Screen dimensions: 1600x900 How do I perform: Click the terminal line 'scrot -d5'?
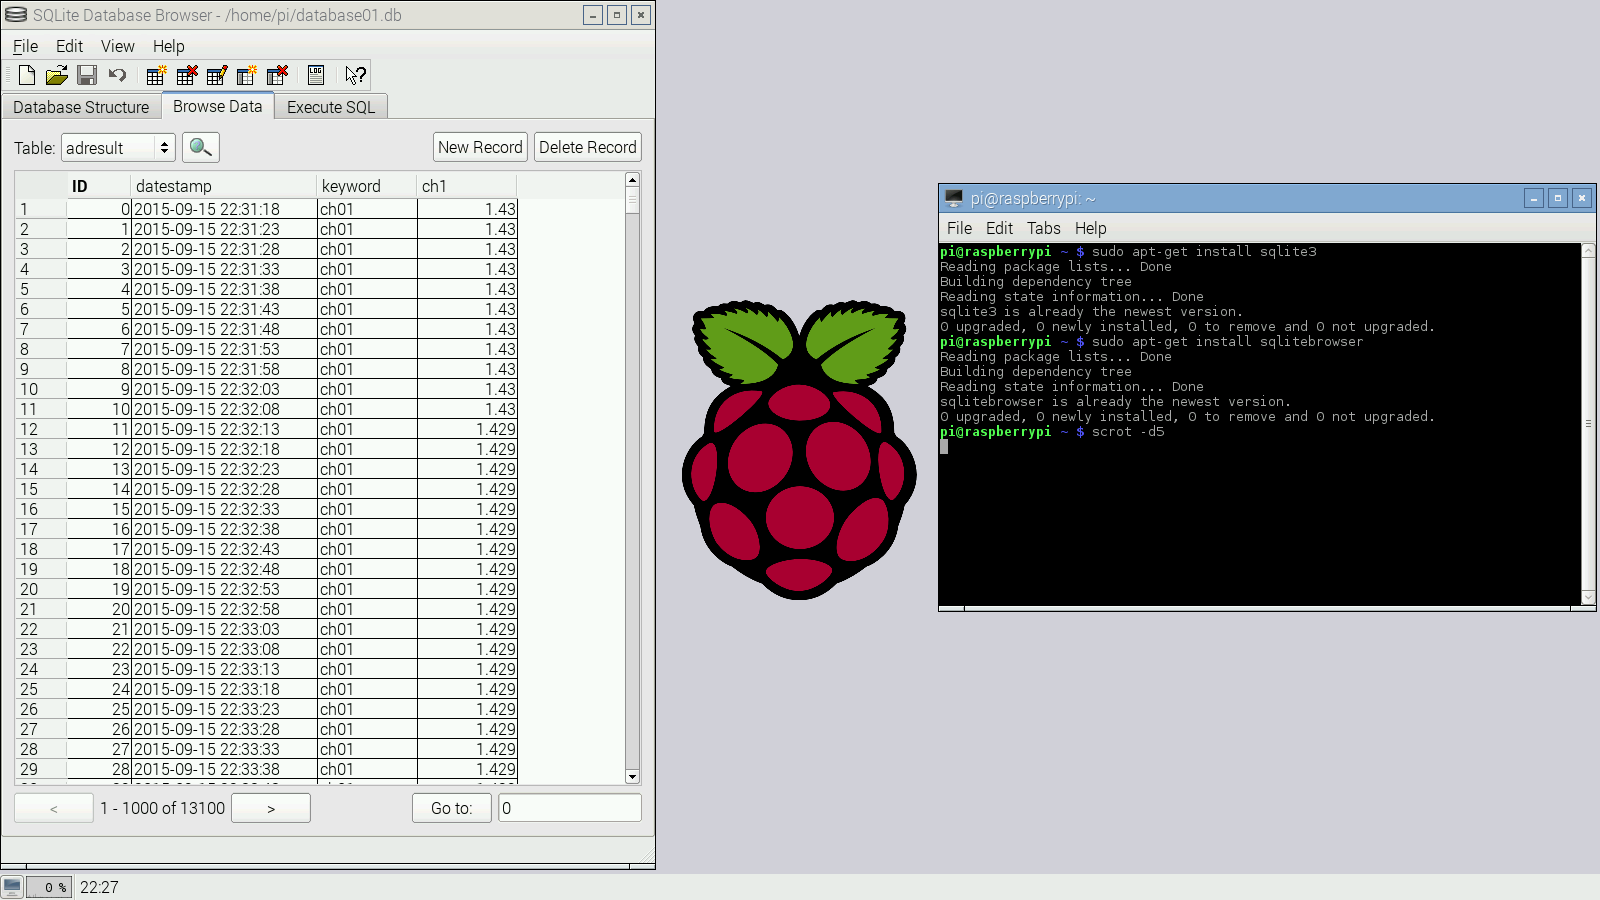click(1128, 432)
